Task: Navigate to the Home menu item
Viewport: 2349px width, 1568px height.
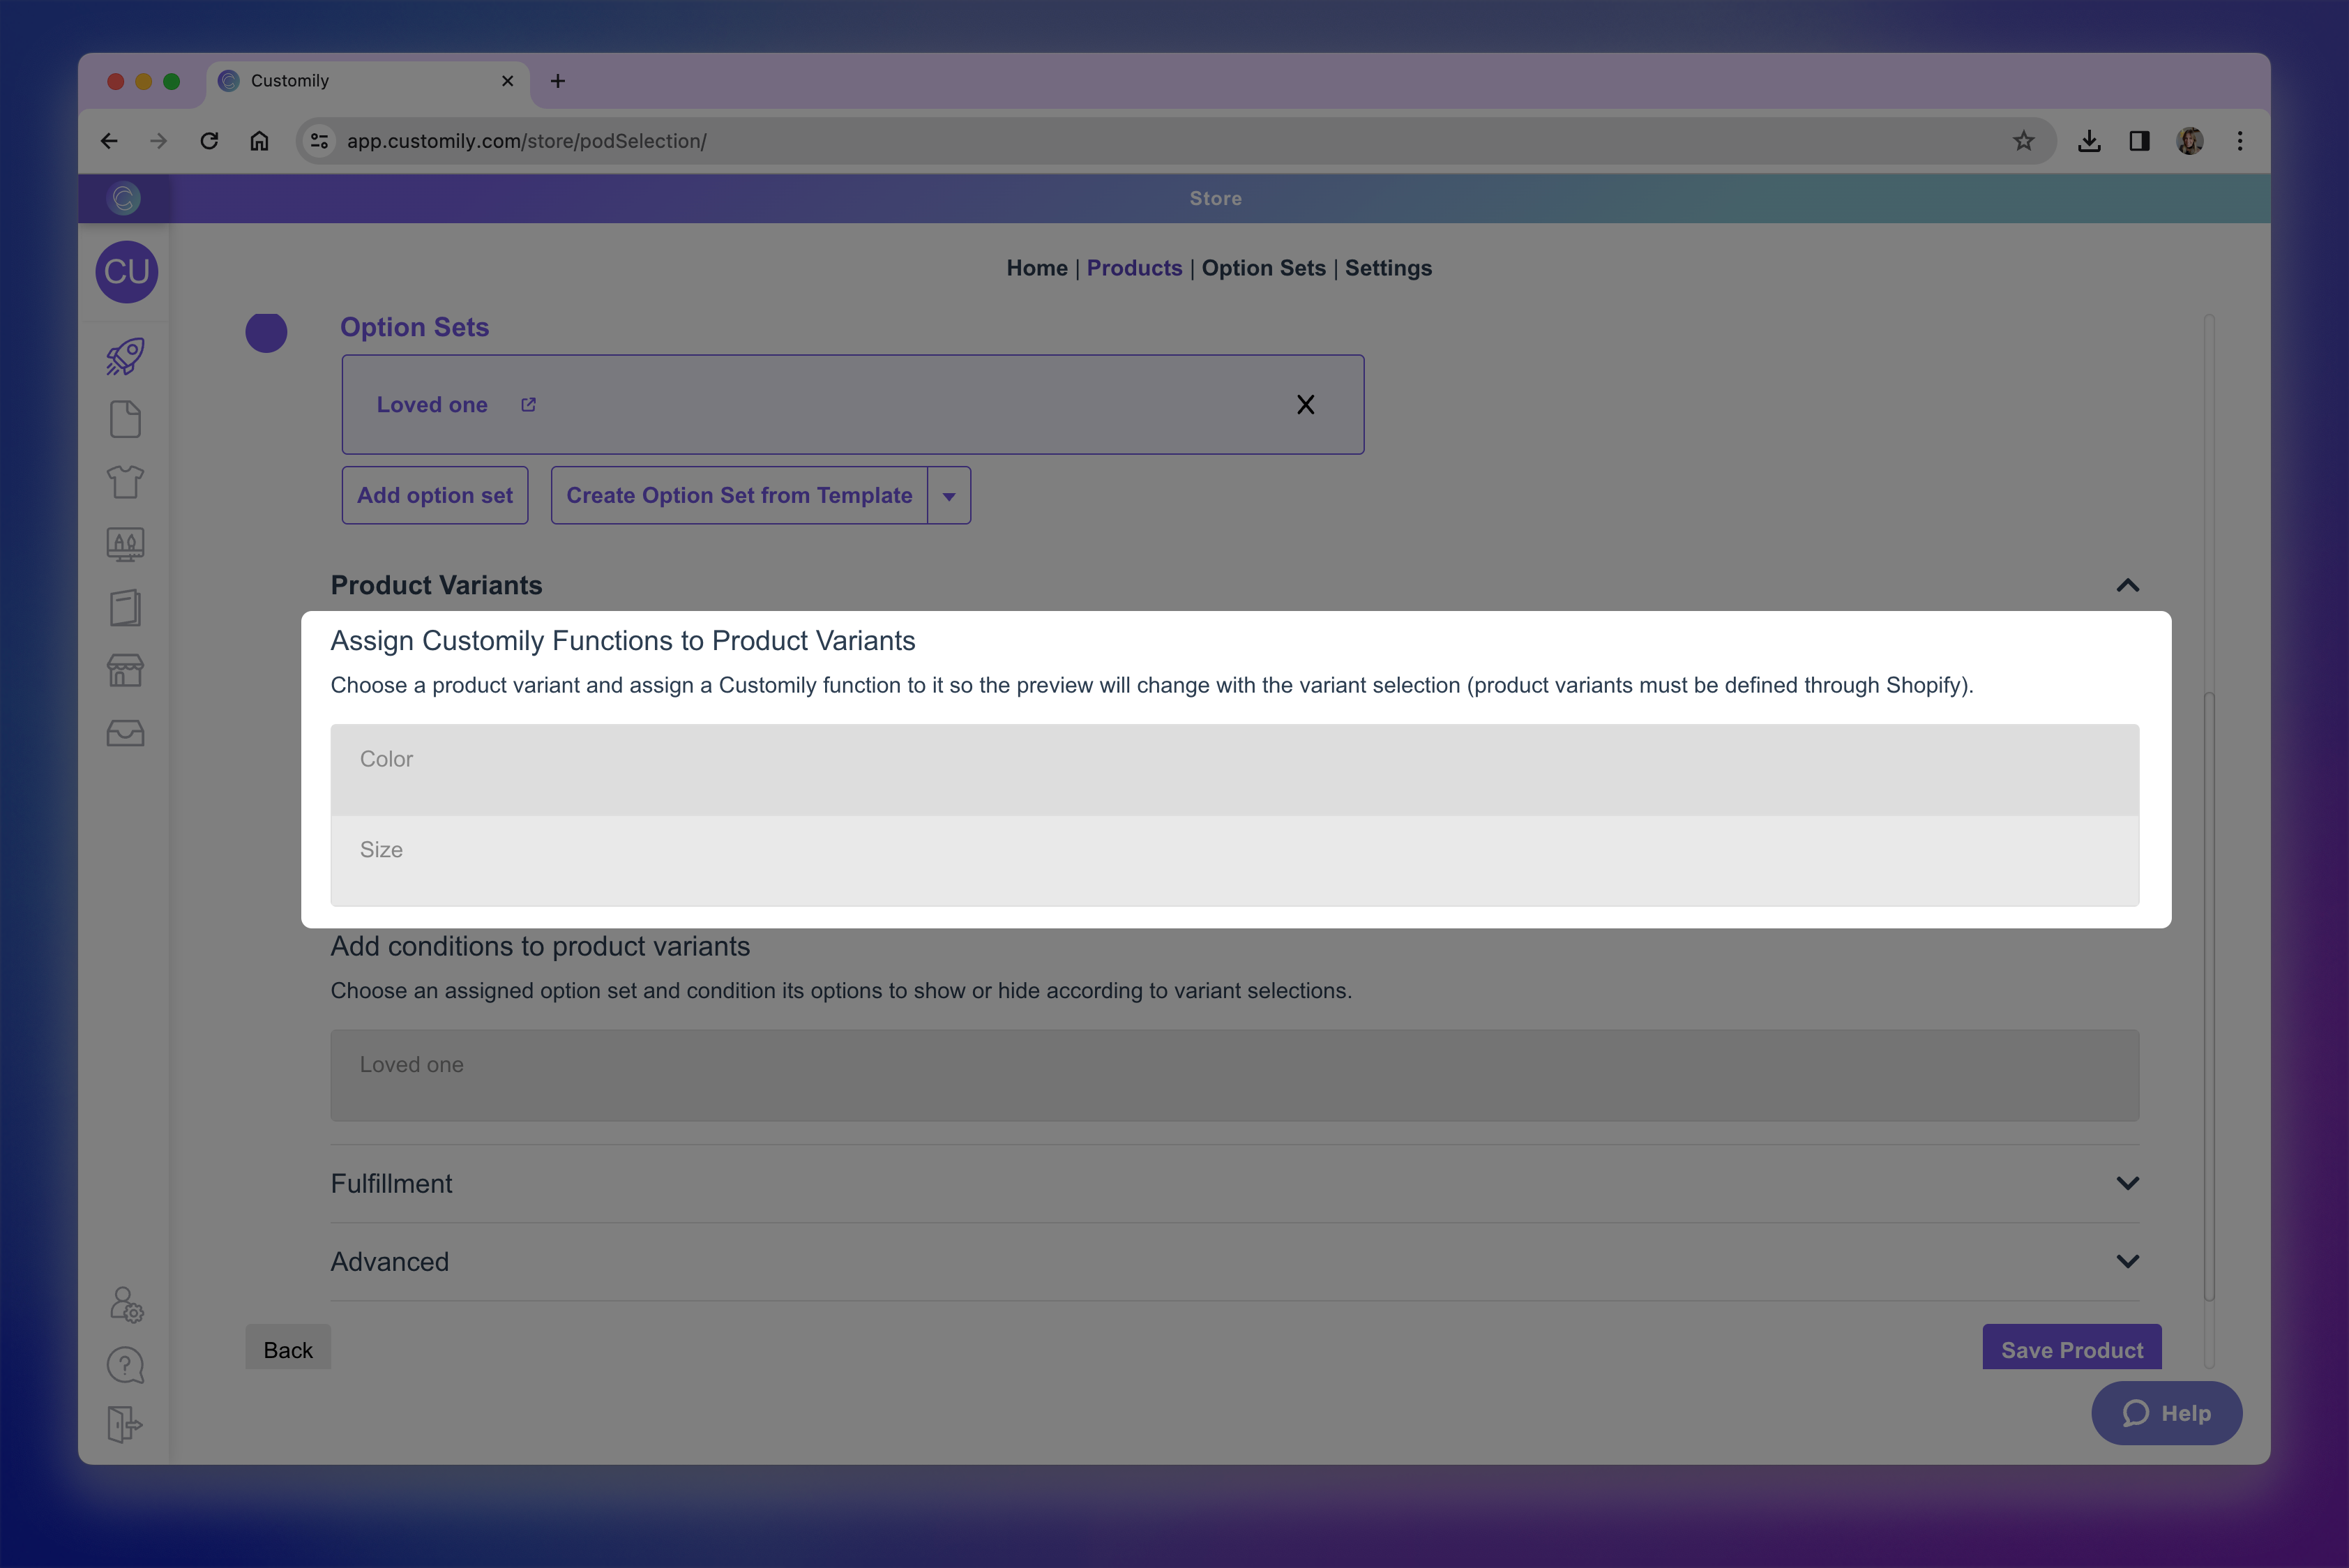Action: pyautogui.click(x=1036, y=268)
